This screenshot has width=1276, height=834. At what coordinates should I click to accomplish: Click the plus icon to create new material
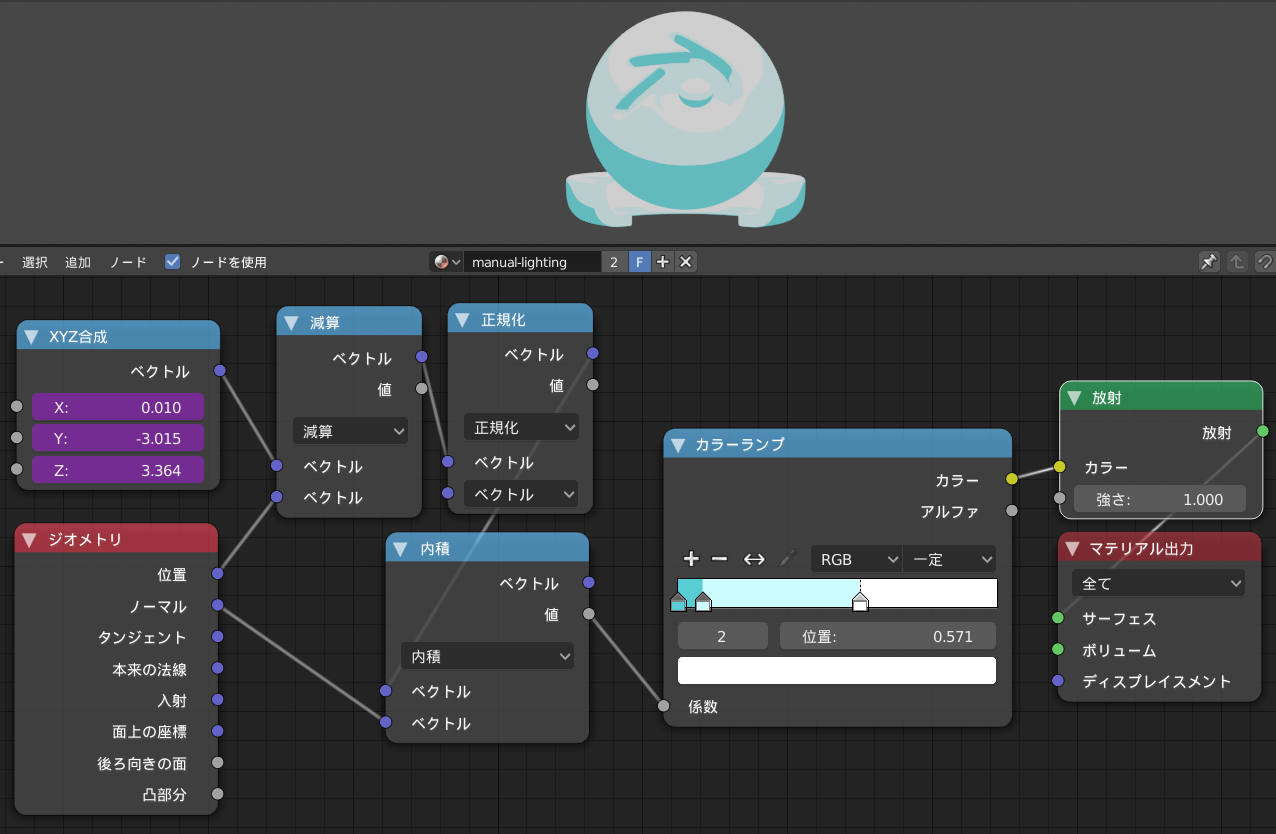pyautogui.click(x=662, y=262)
